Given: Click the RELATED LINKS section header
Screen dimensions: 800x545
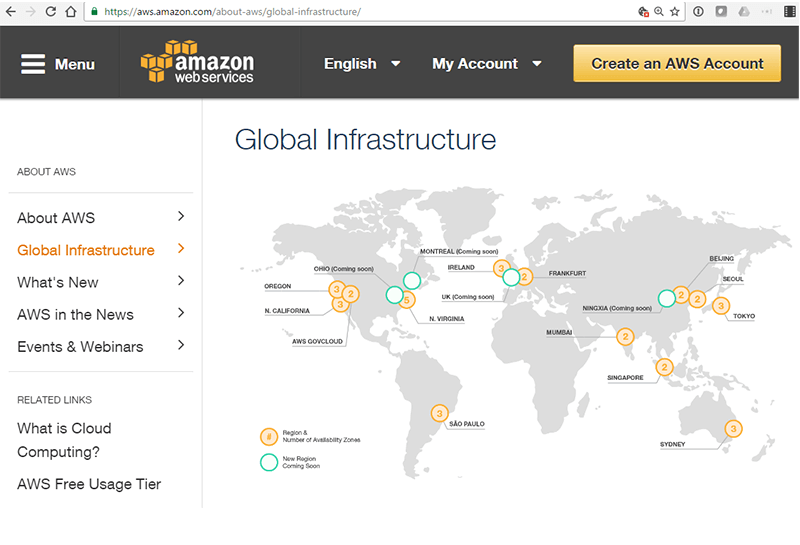Looking at the screenshot, I should coord(55,400).
